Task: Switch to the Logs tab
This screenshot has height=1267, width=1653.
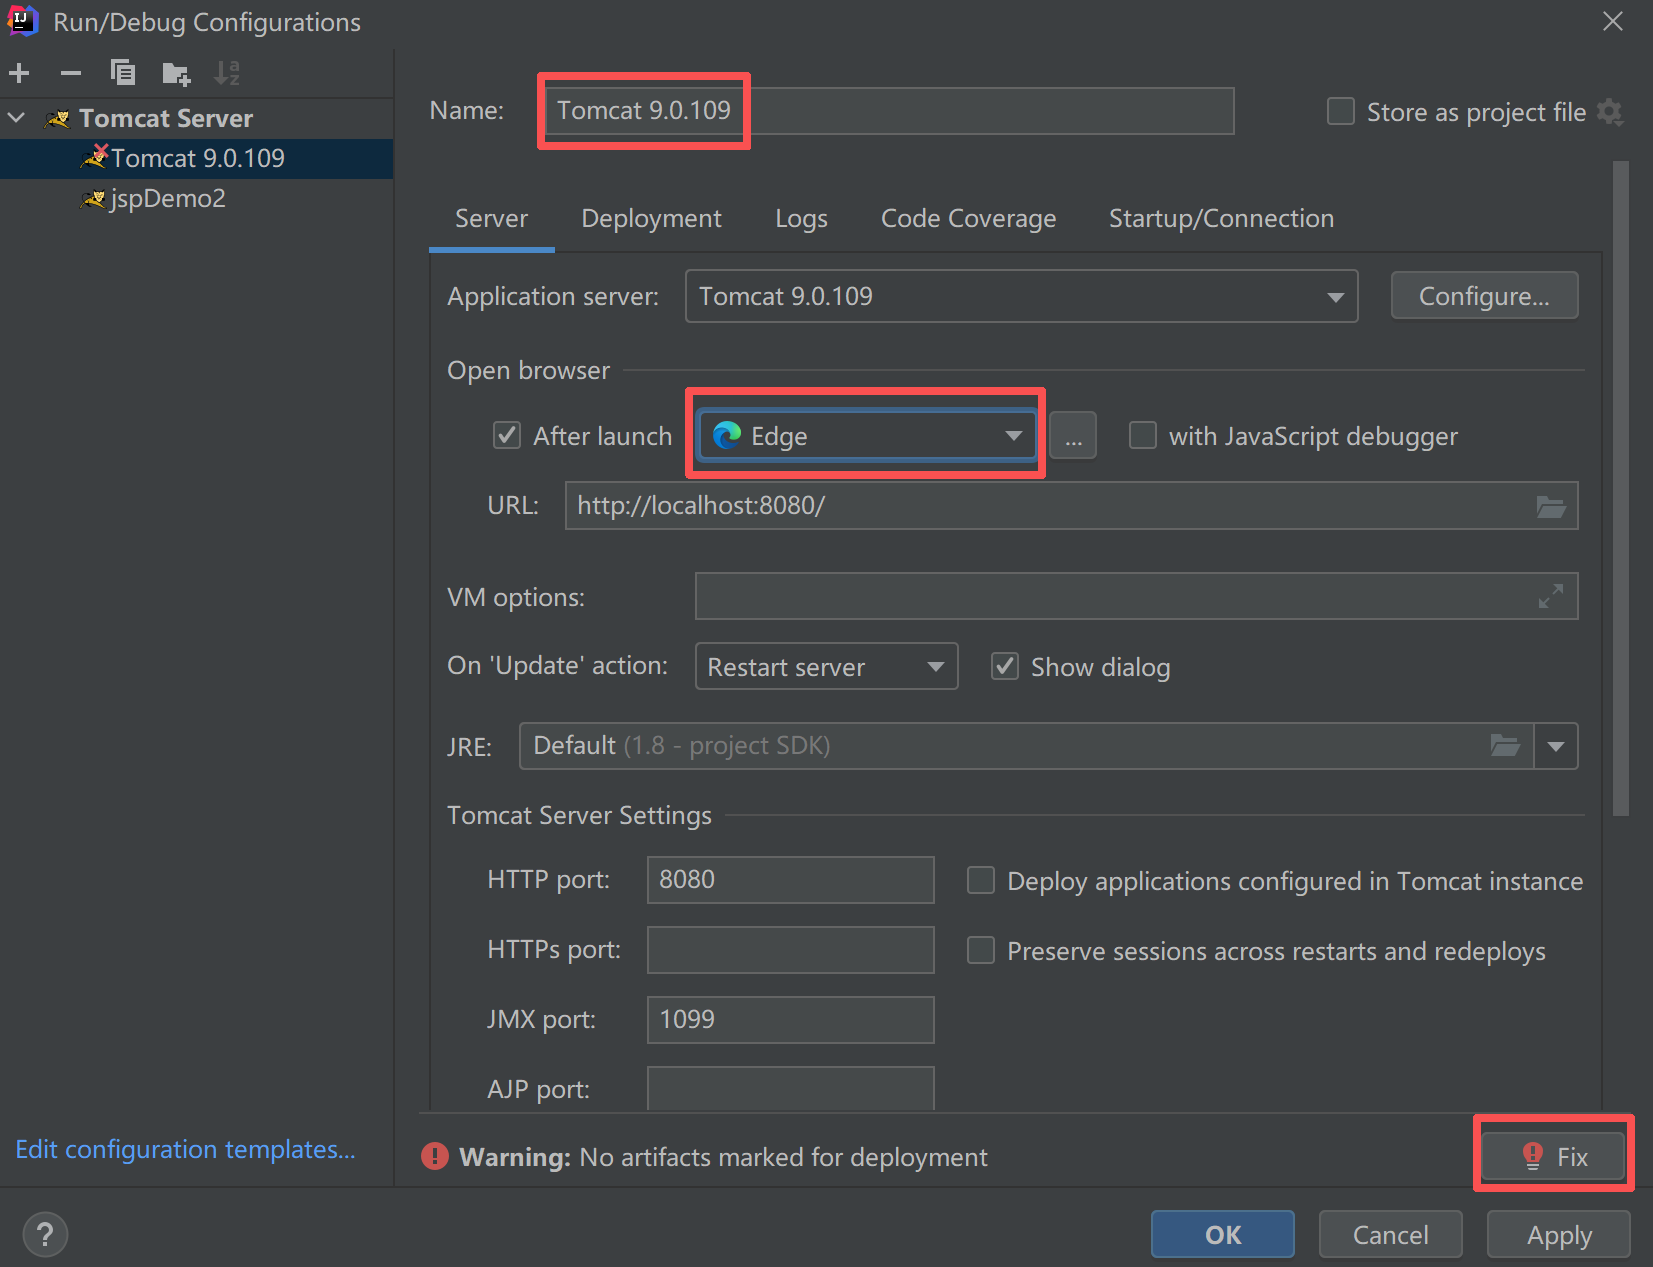Action: coord(801,218)
